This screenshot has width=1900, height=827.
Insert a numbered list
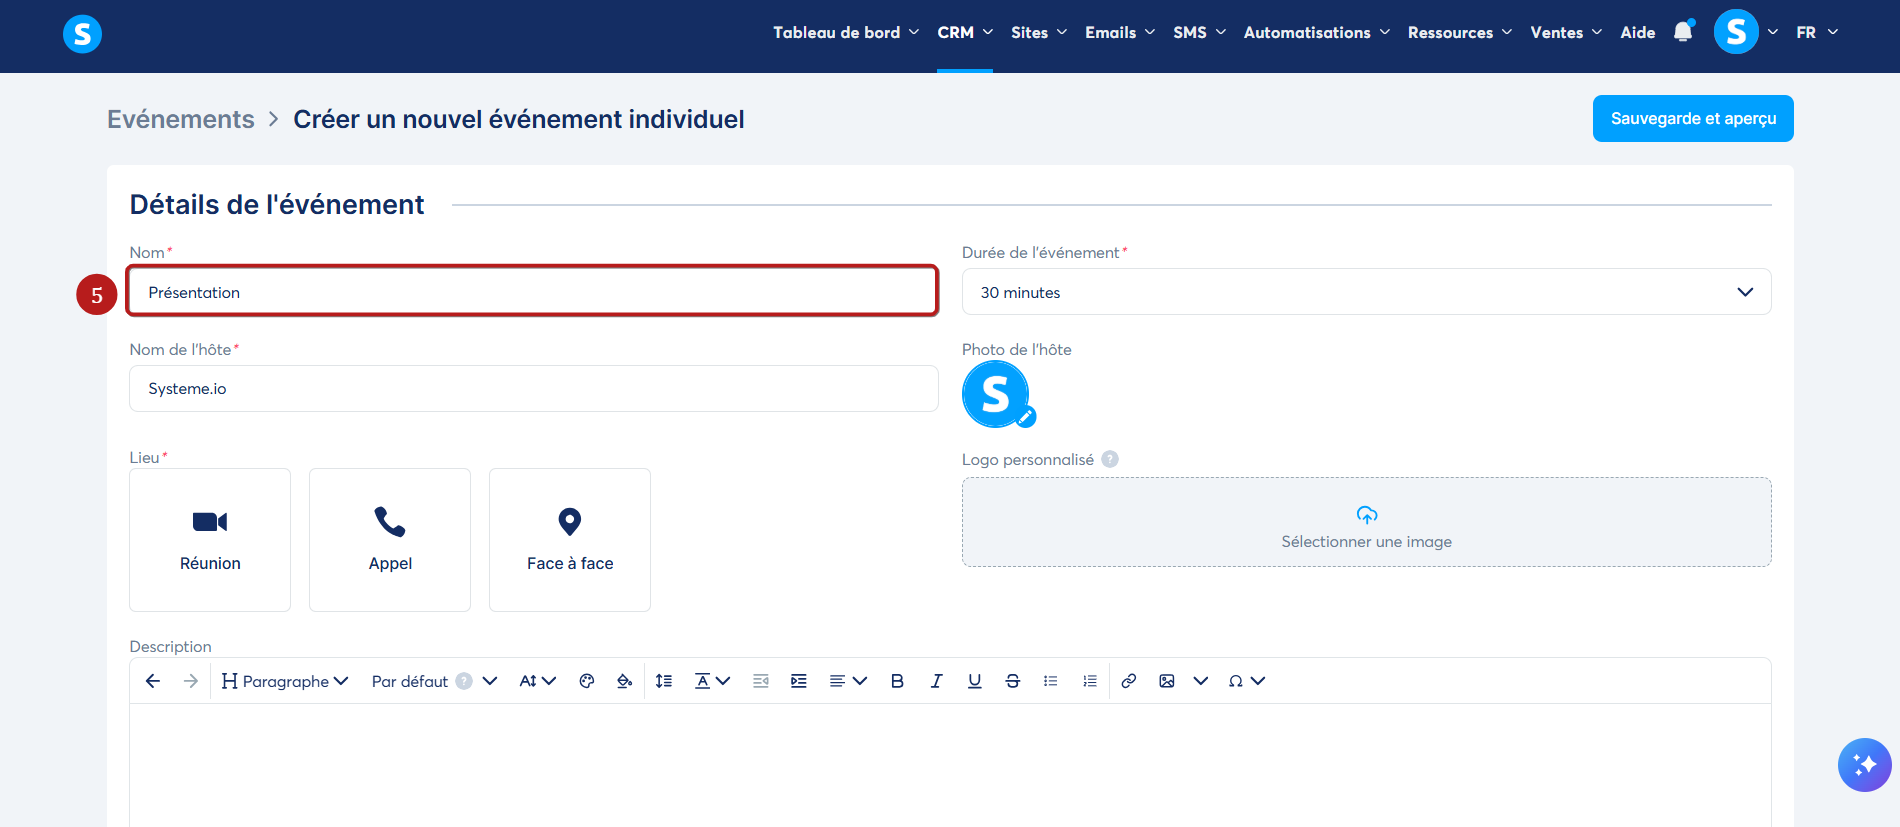pos(1090,681)
